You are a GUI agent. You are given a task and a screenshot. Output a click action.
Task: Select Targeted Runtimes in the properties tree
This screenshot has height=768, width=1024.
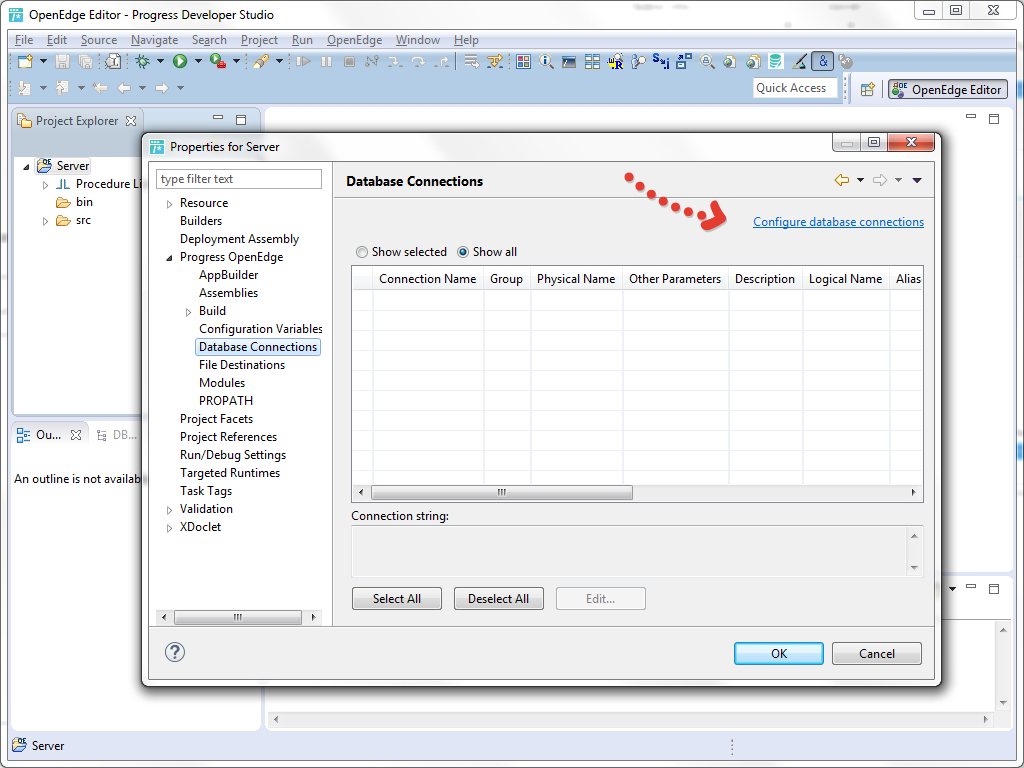point(230,473)
